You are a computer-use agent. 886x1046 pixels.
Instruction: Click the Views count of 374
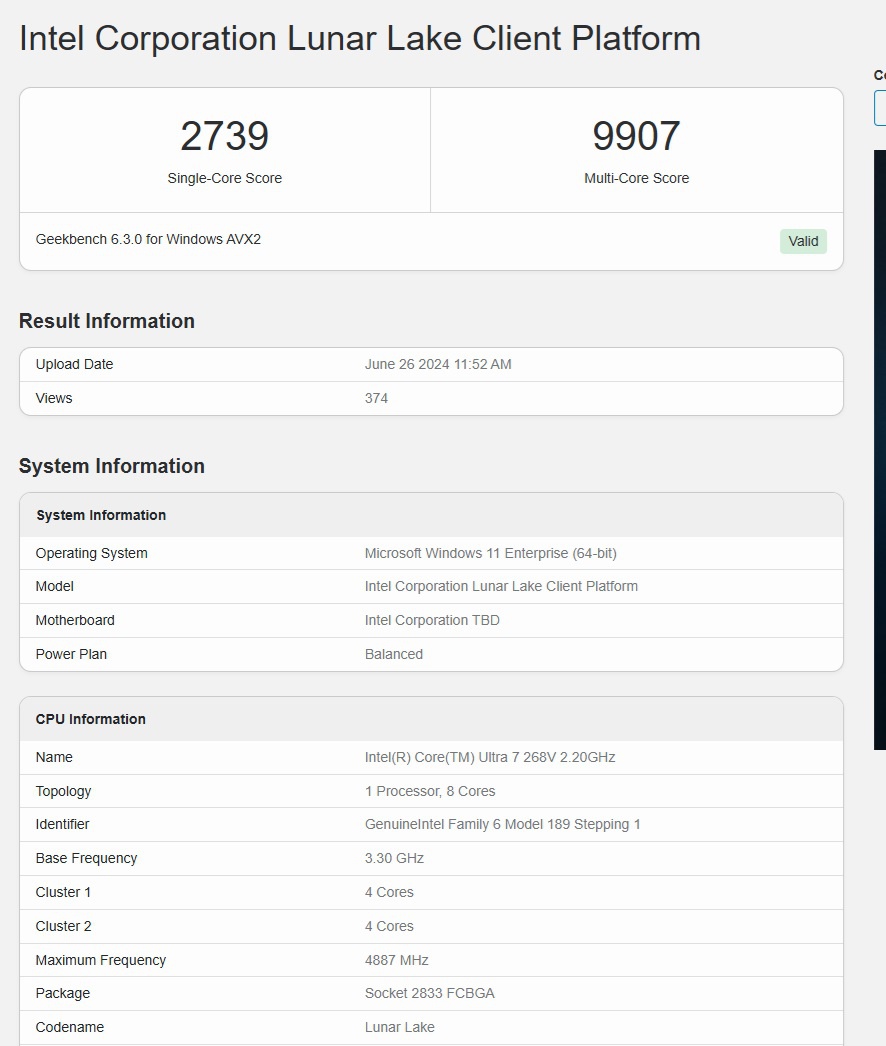[x=375, y=398]
